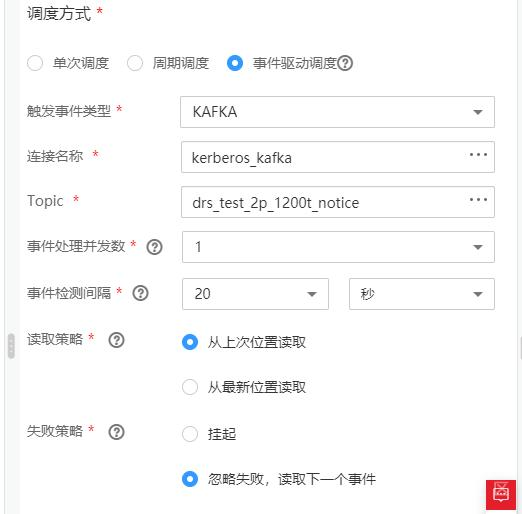Choose 周期调度 scheduling mode
Screen dimensions: 522x514
tap(135, 63)
